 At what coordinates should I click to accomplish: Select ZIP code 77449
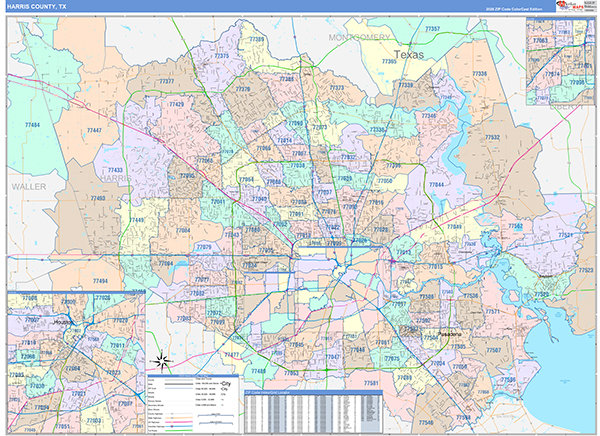coord(137,220)
